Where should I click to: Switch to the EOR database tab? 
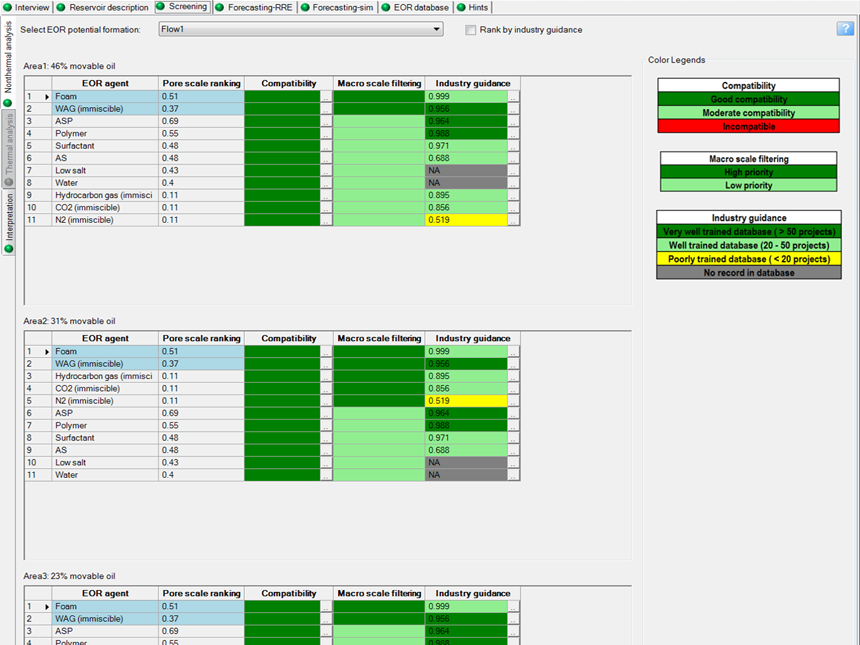(420, 7)
